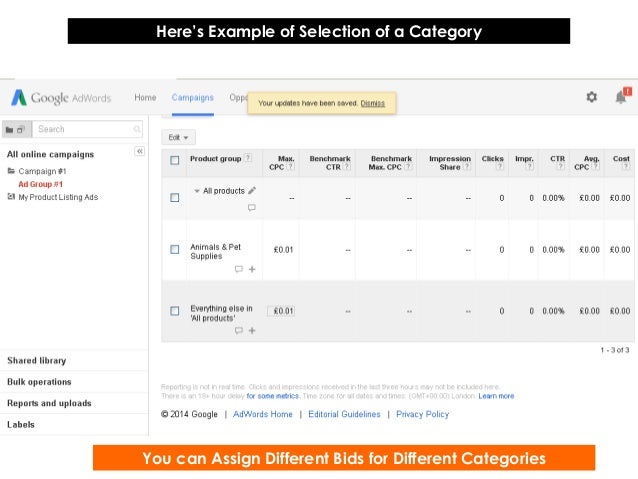Click help icon under CTR header
The height and width of the screenshot is (479, 638).
[561, 166]
